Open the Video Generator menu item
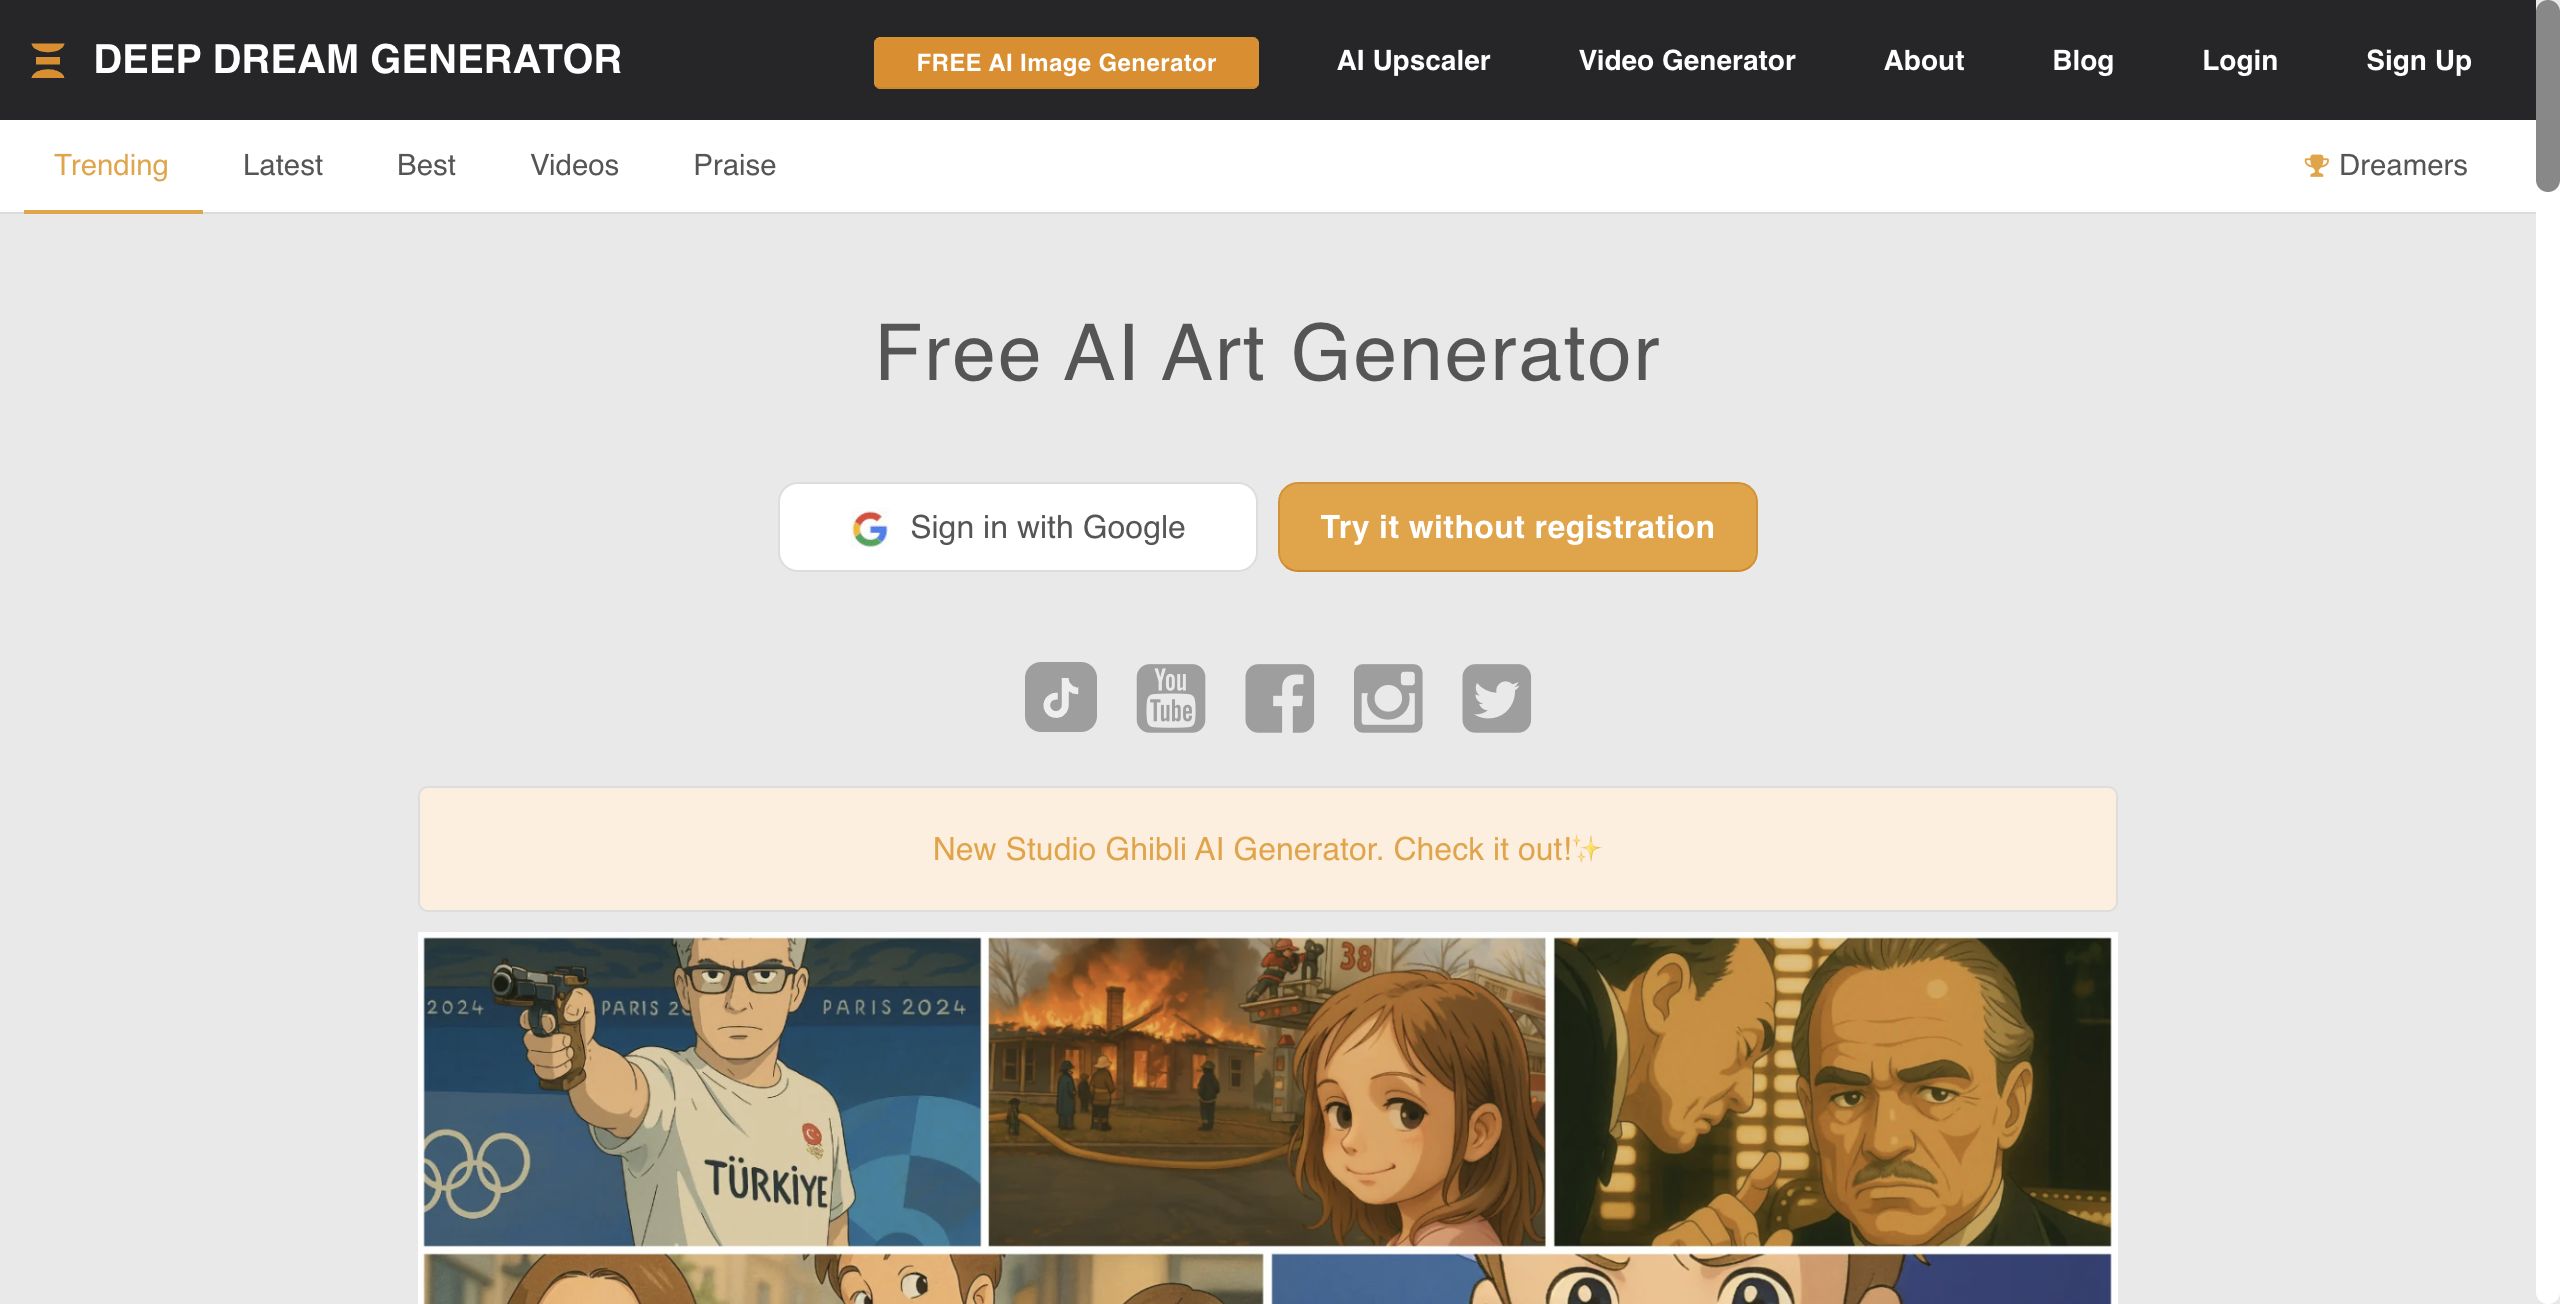This screenshot has width=2560, height=1304. click(x=1687, y=60)
